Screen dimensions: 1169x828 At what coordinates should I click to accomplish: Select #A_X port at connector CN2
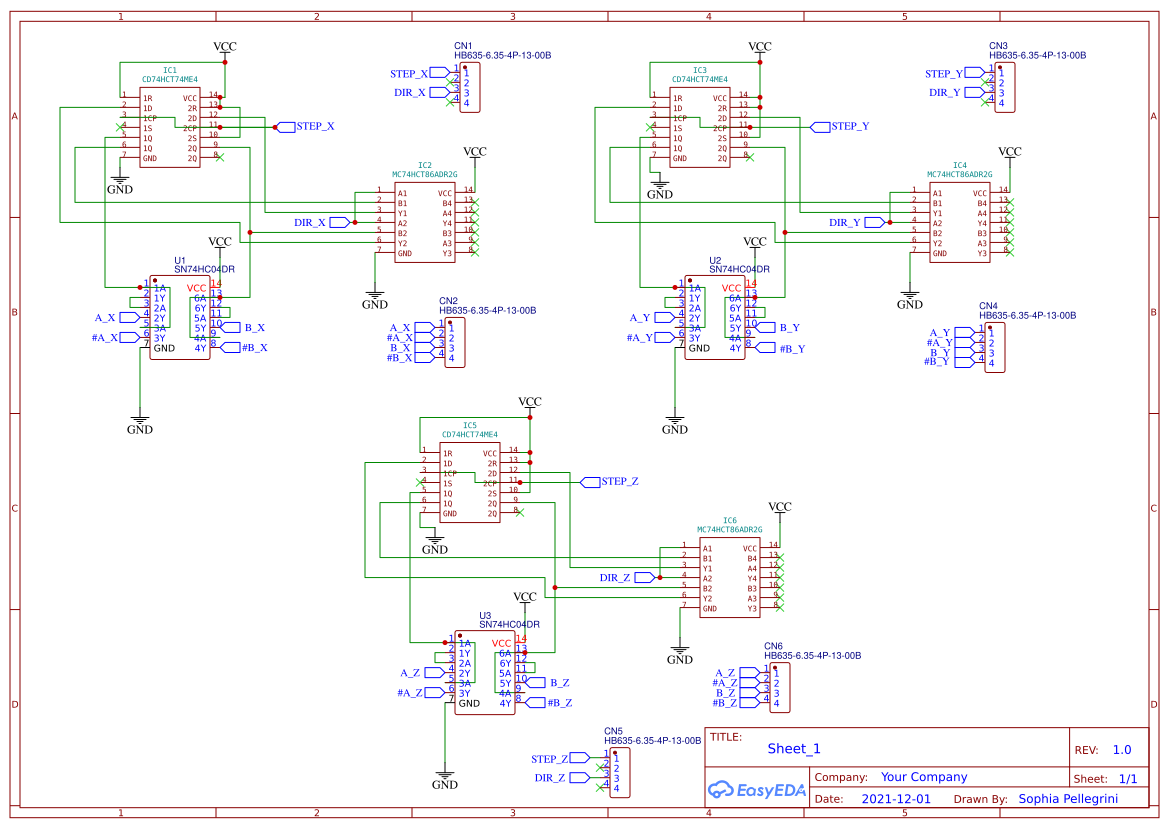coord(410,338)
